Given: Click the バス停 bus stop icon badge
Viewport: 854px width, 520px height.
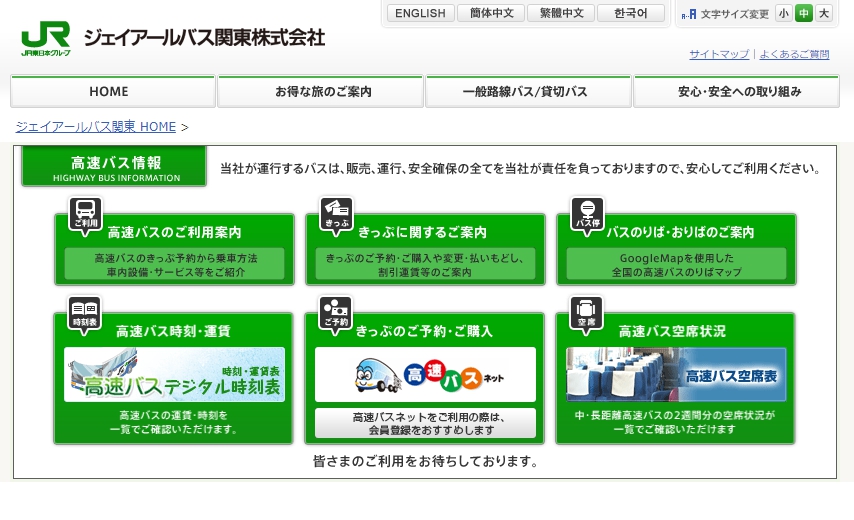Looking at the screenshot, I should [x=587, y=215].
